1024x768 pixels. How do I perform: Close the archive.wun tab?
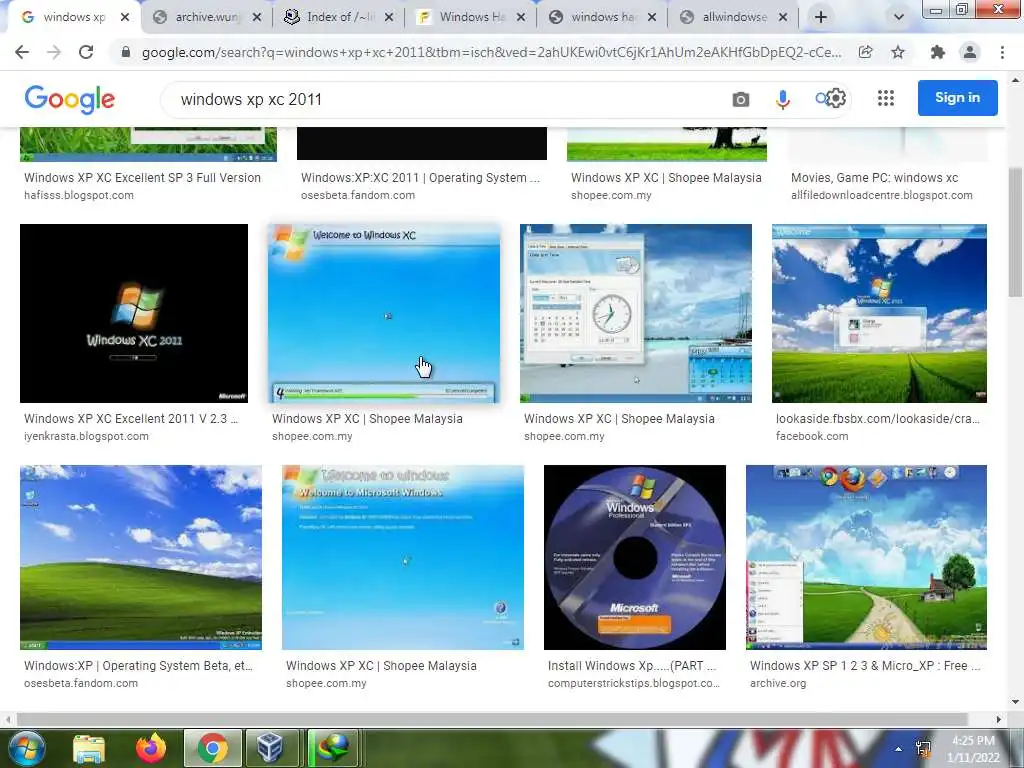[x=257, y=18]
